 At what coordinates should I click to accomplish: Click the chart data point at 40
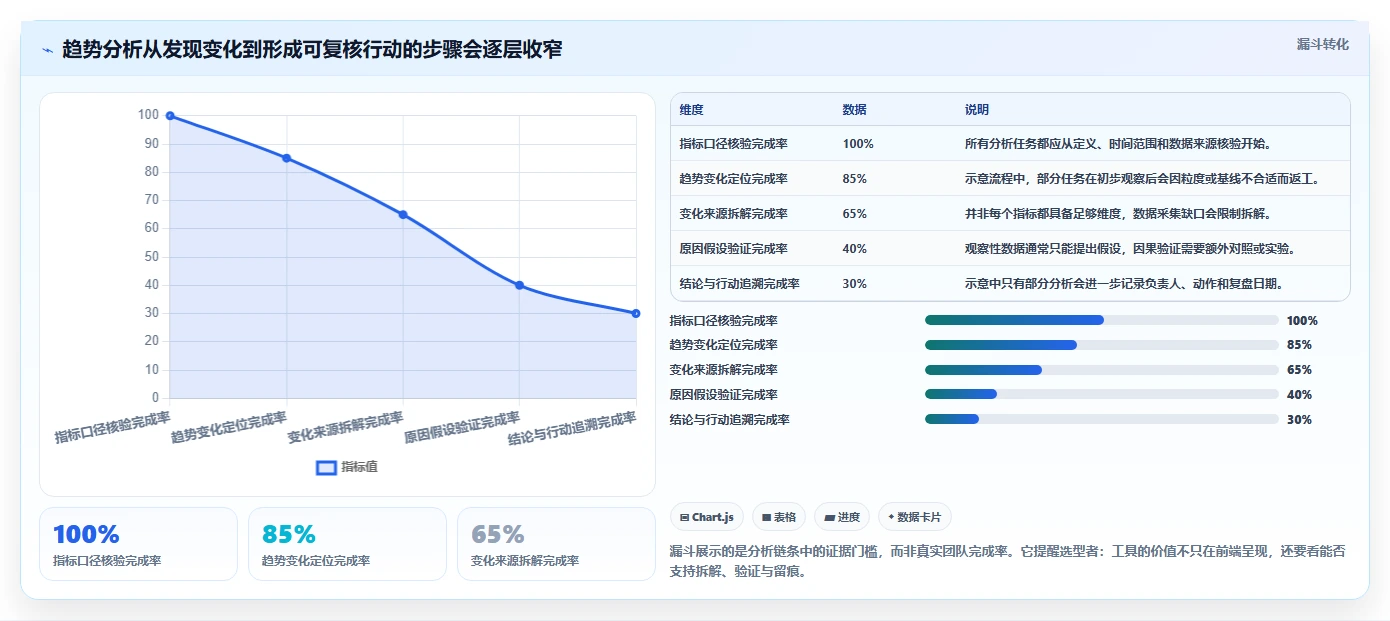tap(520, 285)
